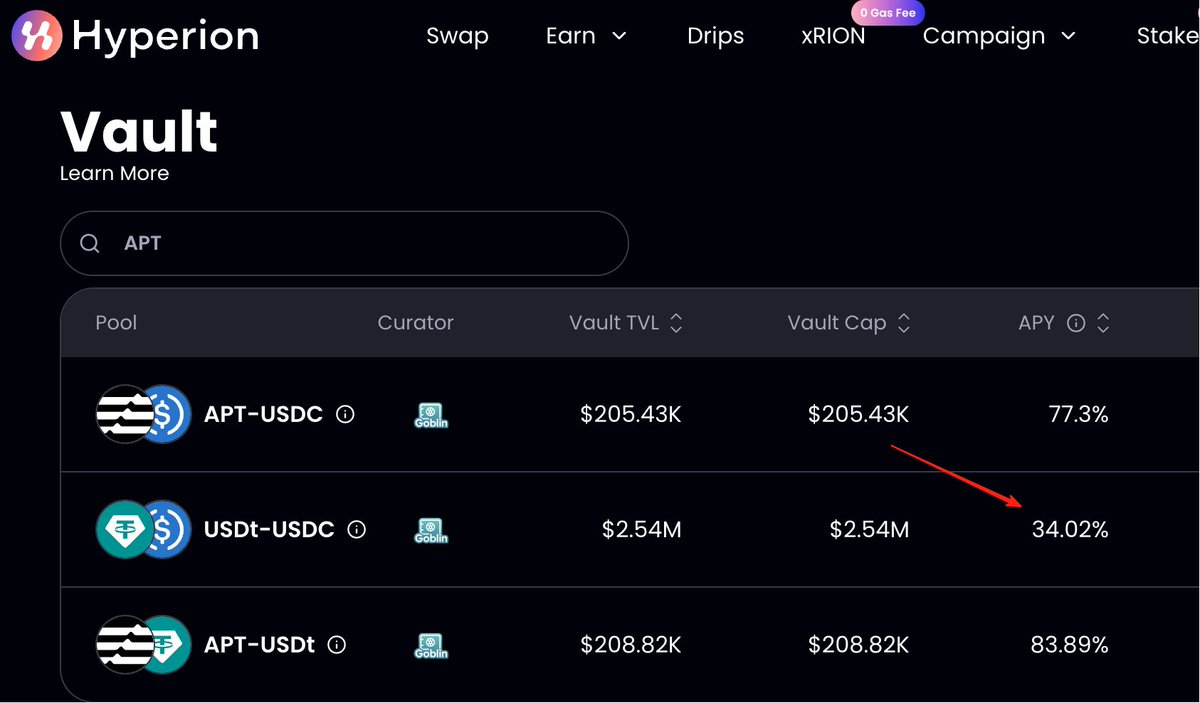The image size is (1200, 703).
Task: Open info icon beside USDt-USDC
Action: [x=357, y=529]
